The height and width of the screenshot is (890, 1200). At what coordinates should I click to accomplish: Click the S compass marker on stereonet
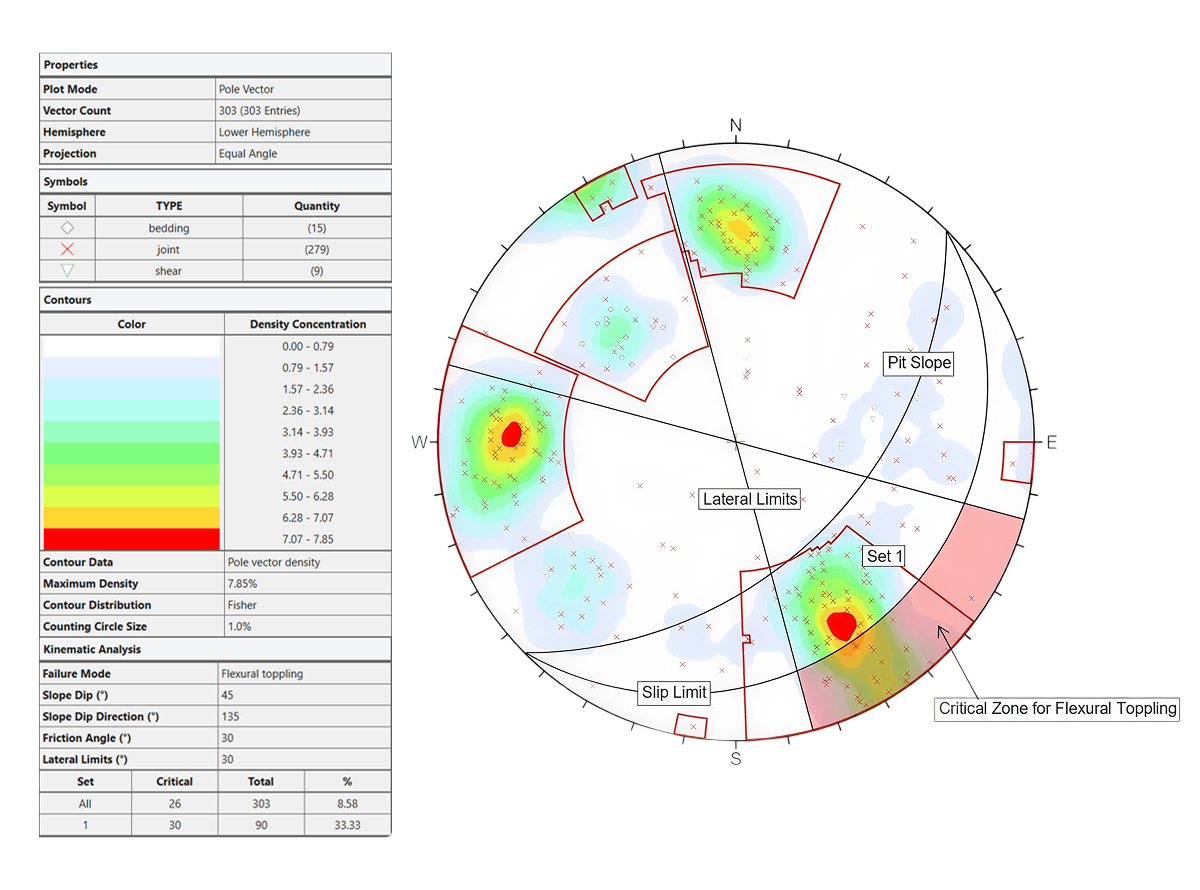[736, 759]
